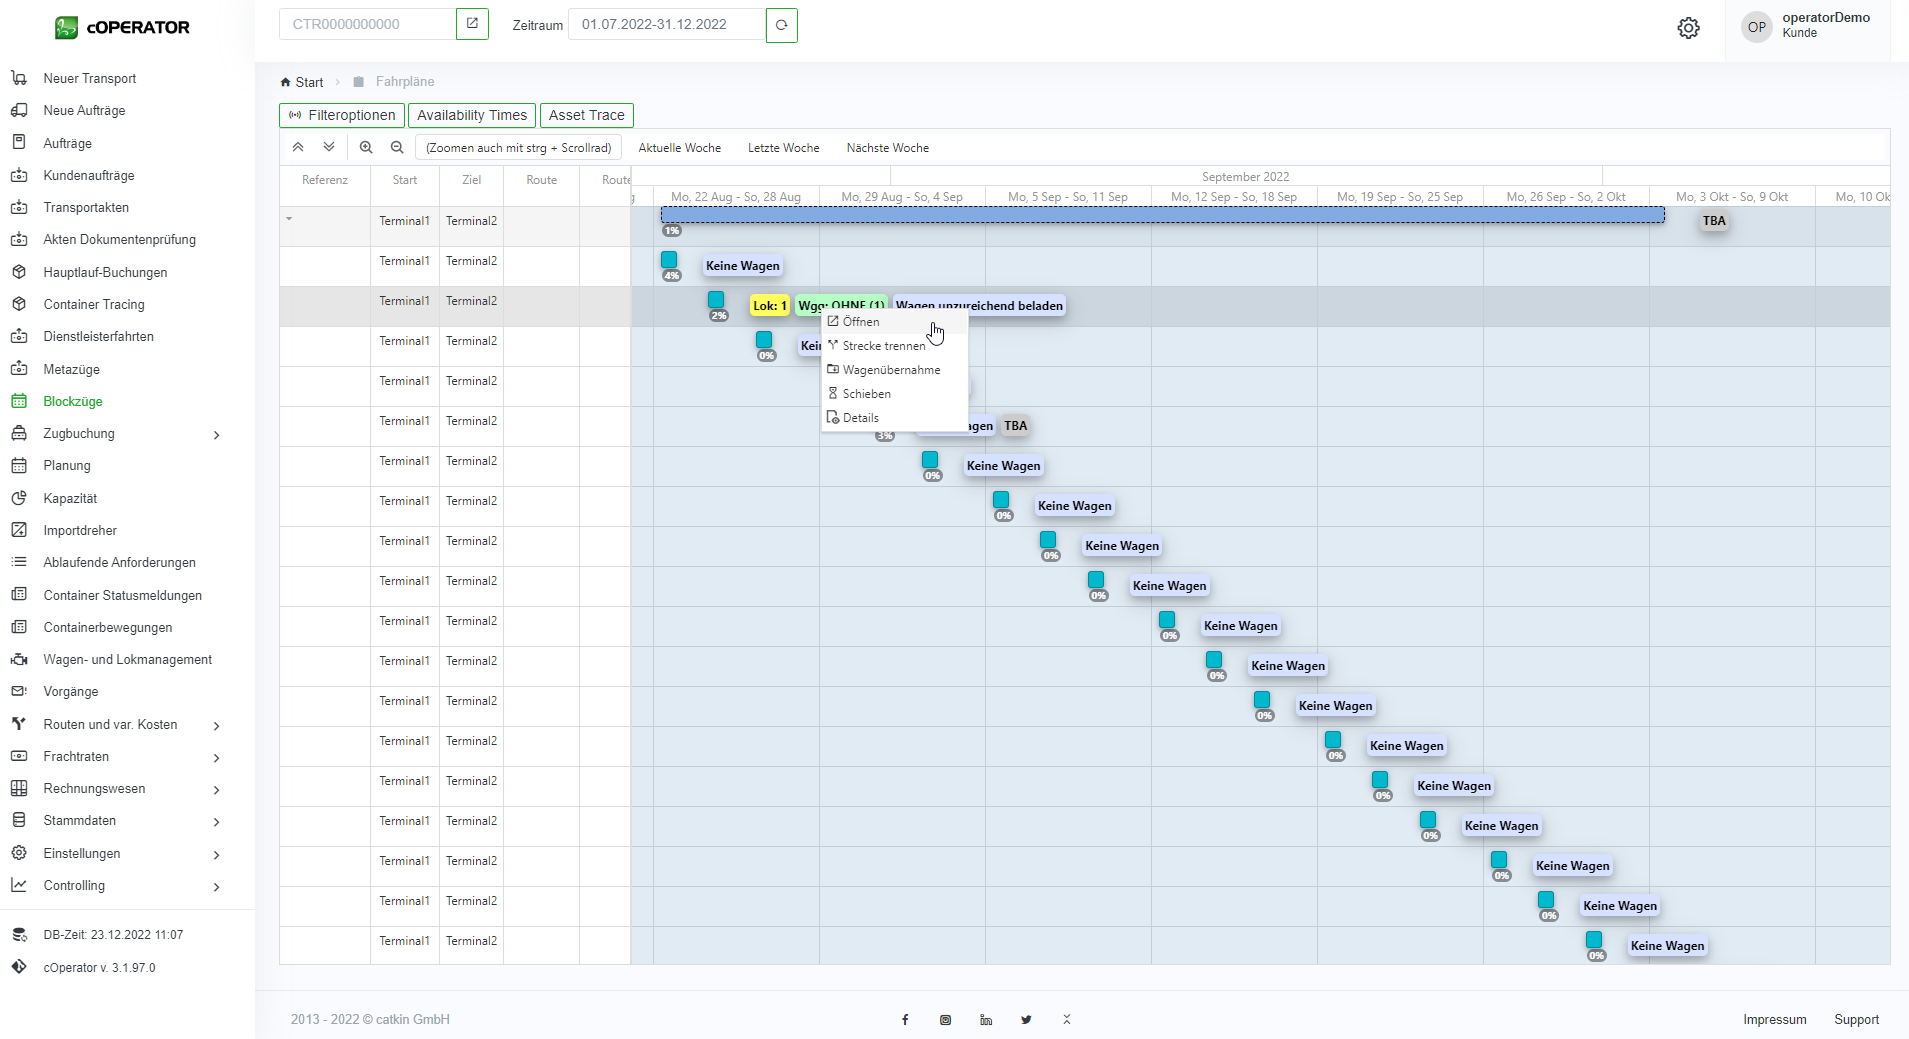Image resolution: width=1909 pixels, height=1039 pixels.
Task: Choose Öffnen from the context menu
Action: [x=861, y=322]
